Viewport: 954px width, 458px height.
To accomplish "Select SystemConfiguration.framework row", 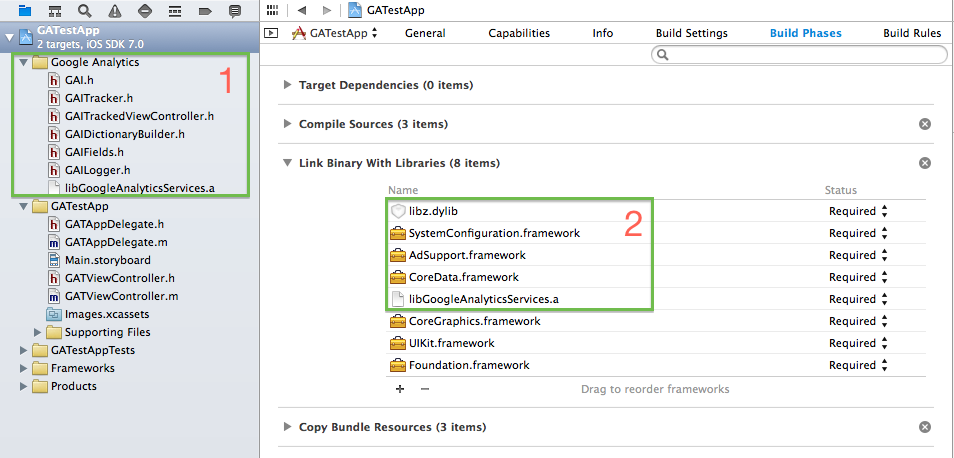I will pos(656,233).
